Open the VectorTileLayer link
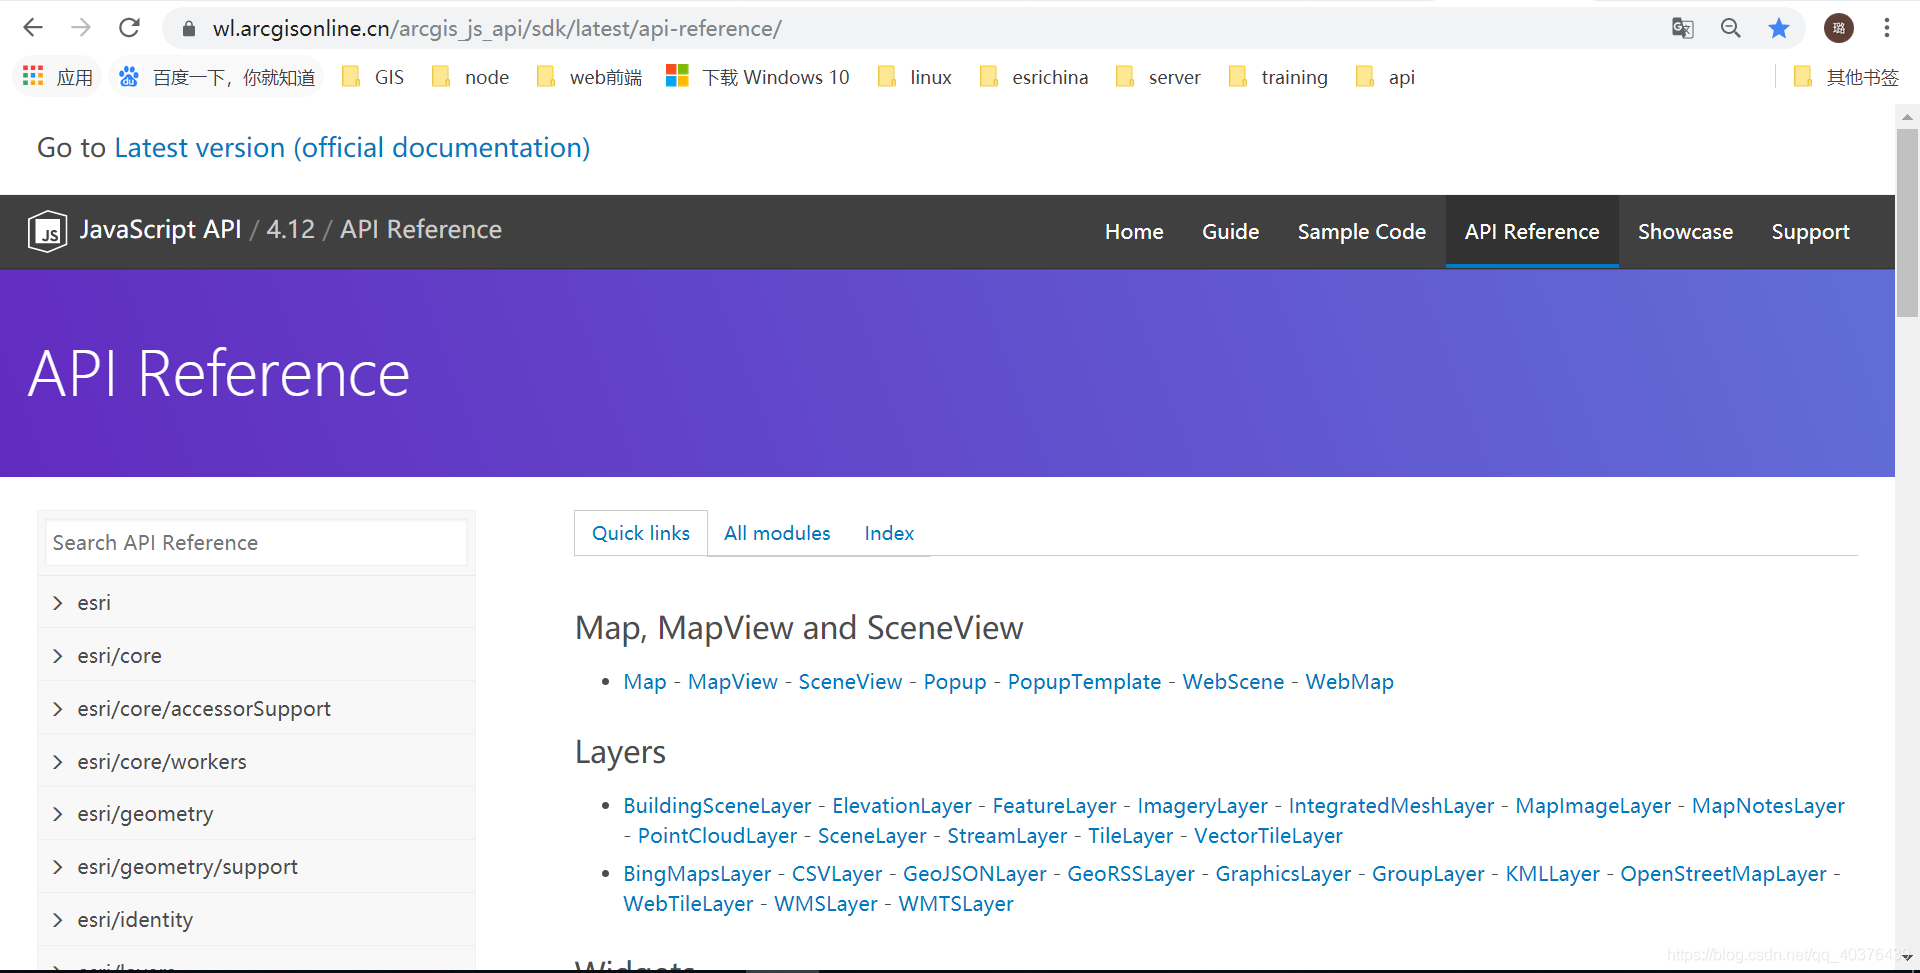This screenshot has width=1920, height=973. click(1268, 836)
